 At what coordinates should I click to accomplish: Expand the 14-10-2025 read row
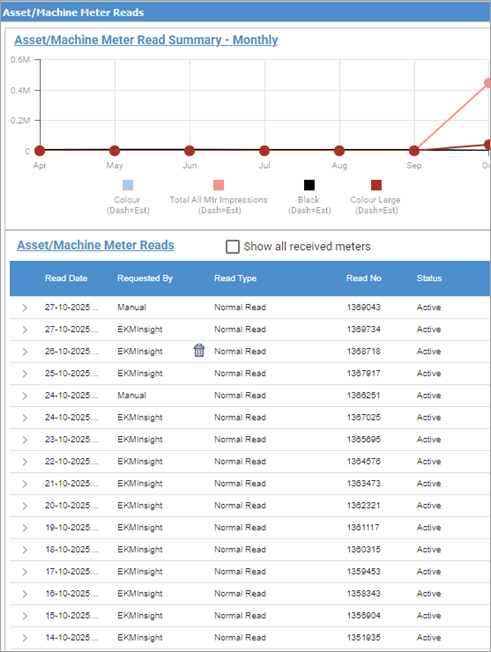click(25, 638)
